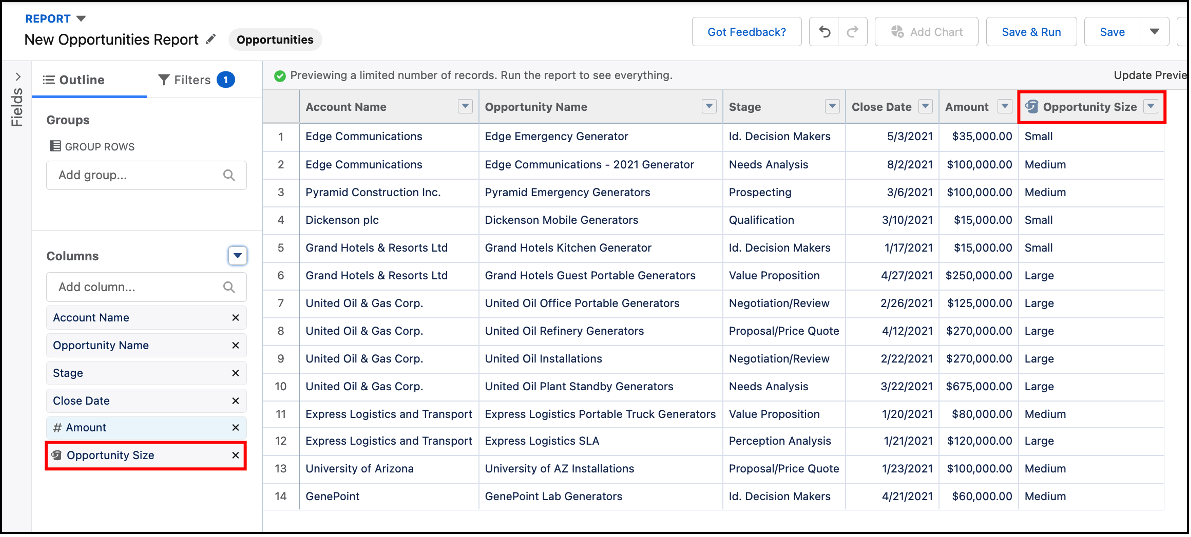Open the Account Name column header menu
Screen dimensions: 1191x537
pyautogui.click(x=464, y=107)
